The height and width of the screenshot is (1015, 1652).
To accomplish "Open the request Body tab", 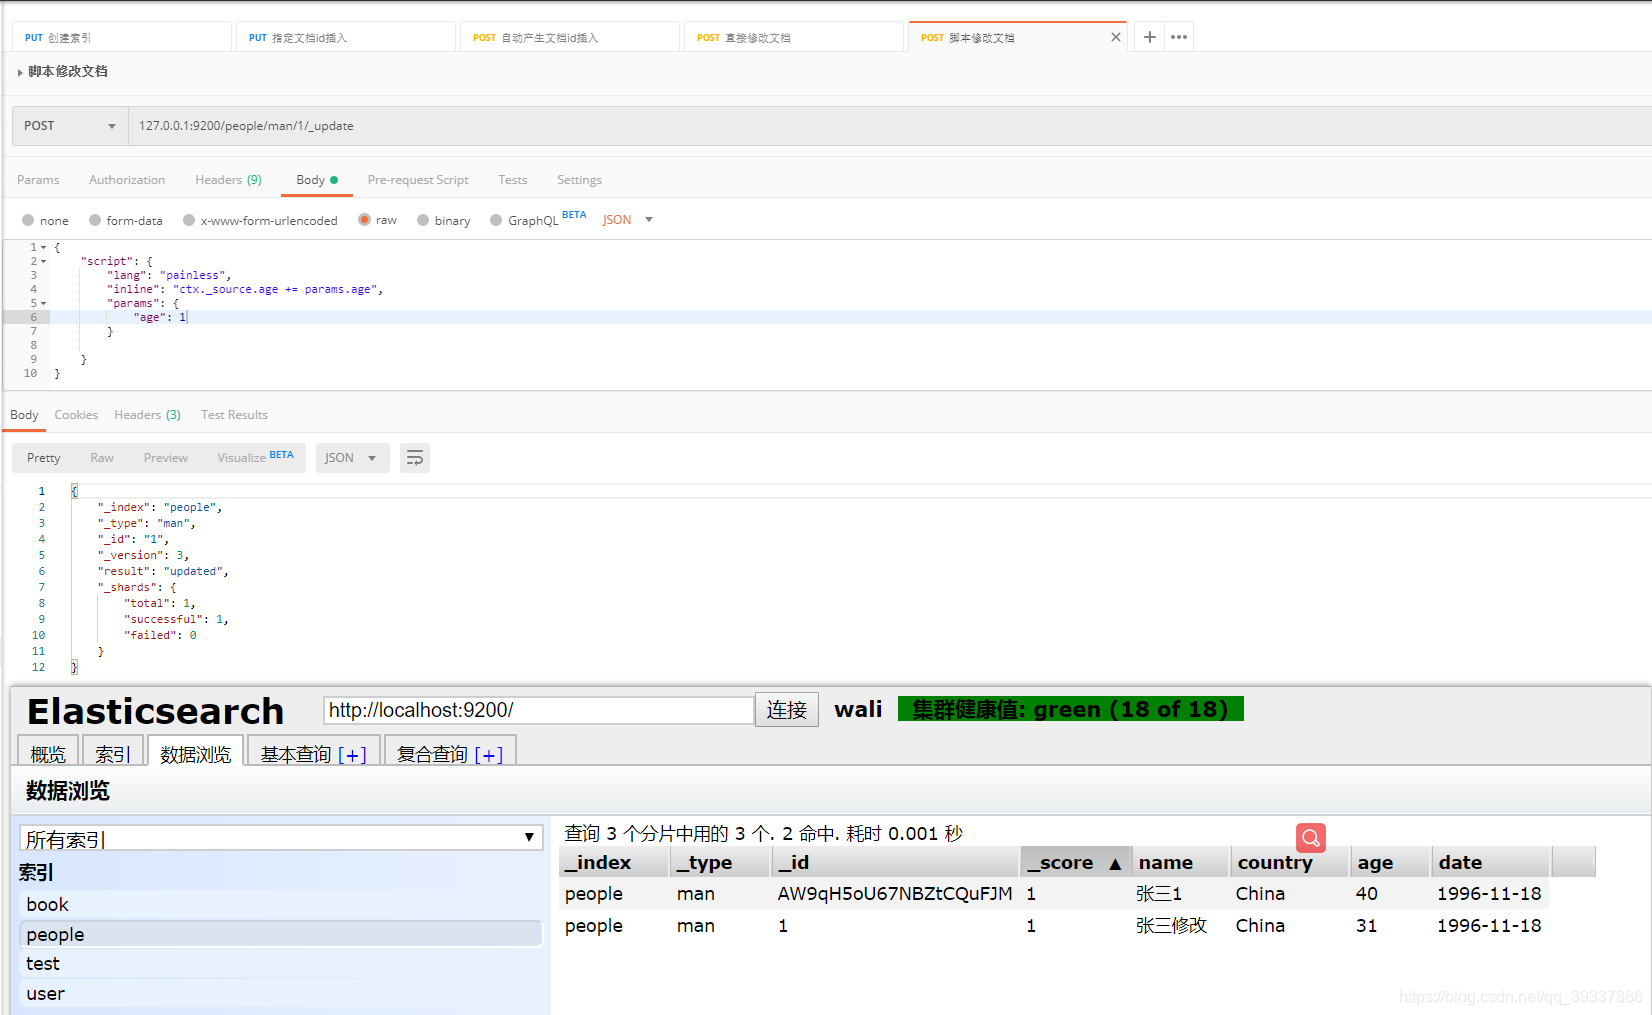I will [x=317, y=180].
